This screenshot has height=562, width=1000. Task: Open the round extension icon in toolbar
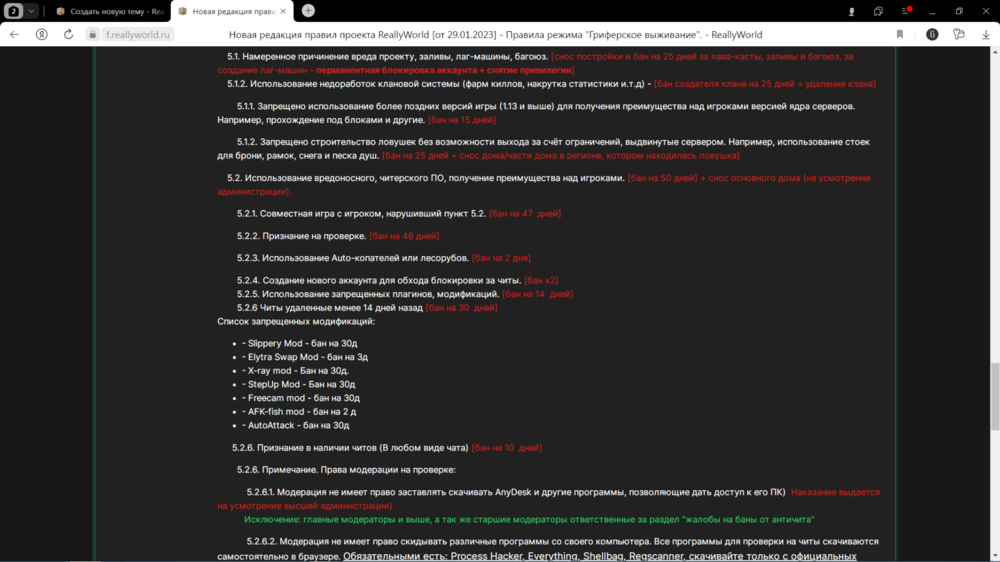tap(932, 34)
